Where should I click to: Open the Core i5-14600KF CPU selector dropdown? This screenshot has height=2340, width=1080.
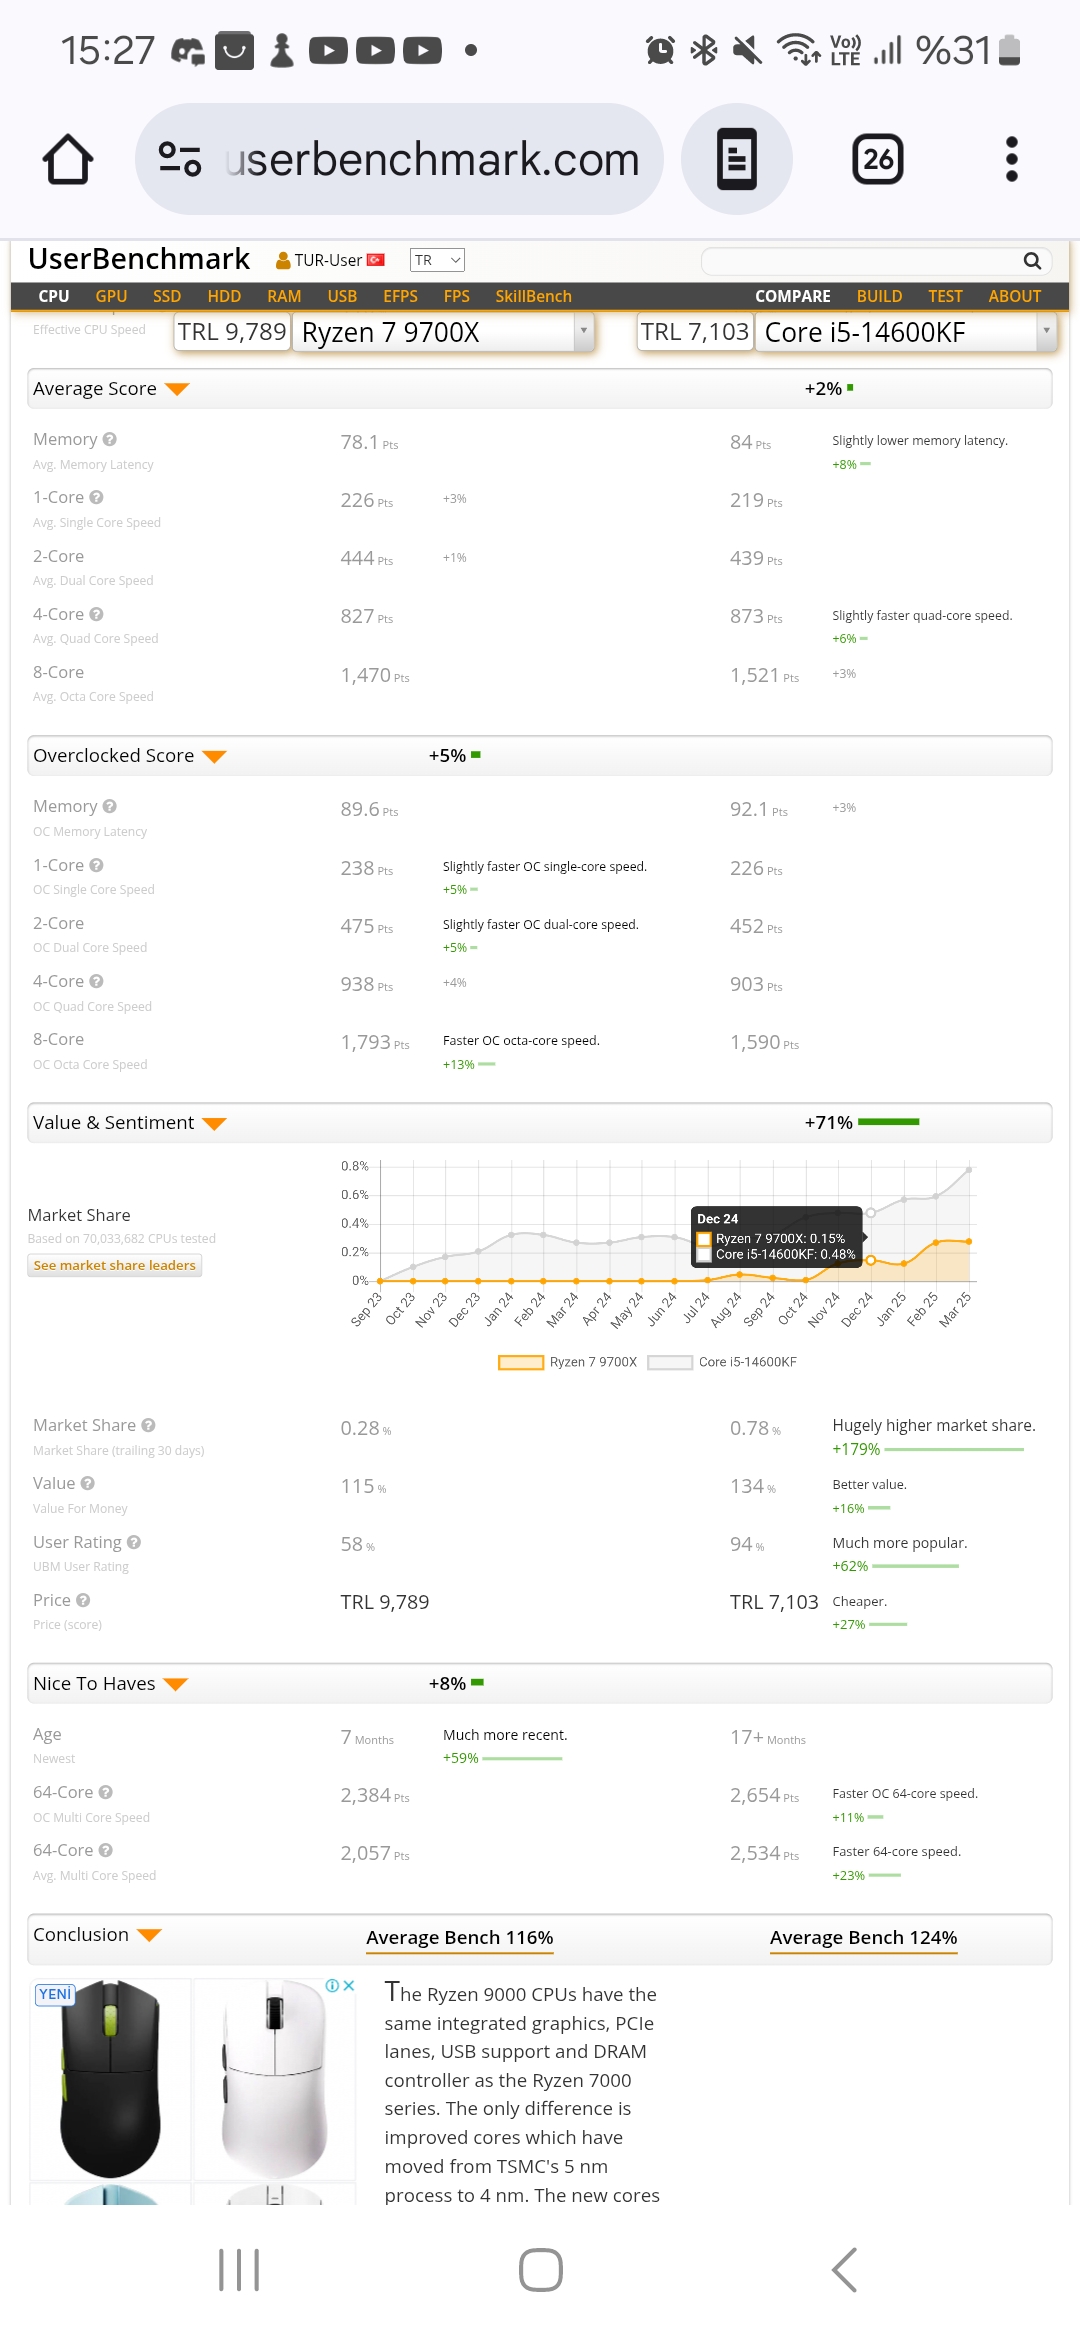906,332
